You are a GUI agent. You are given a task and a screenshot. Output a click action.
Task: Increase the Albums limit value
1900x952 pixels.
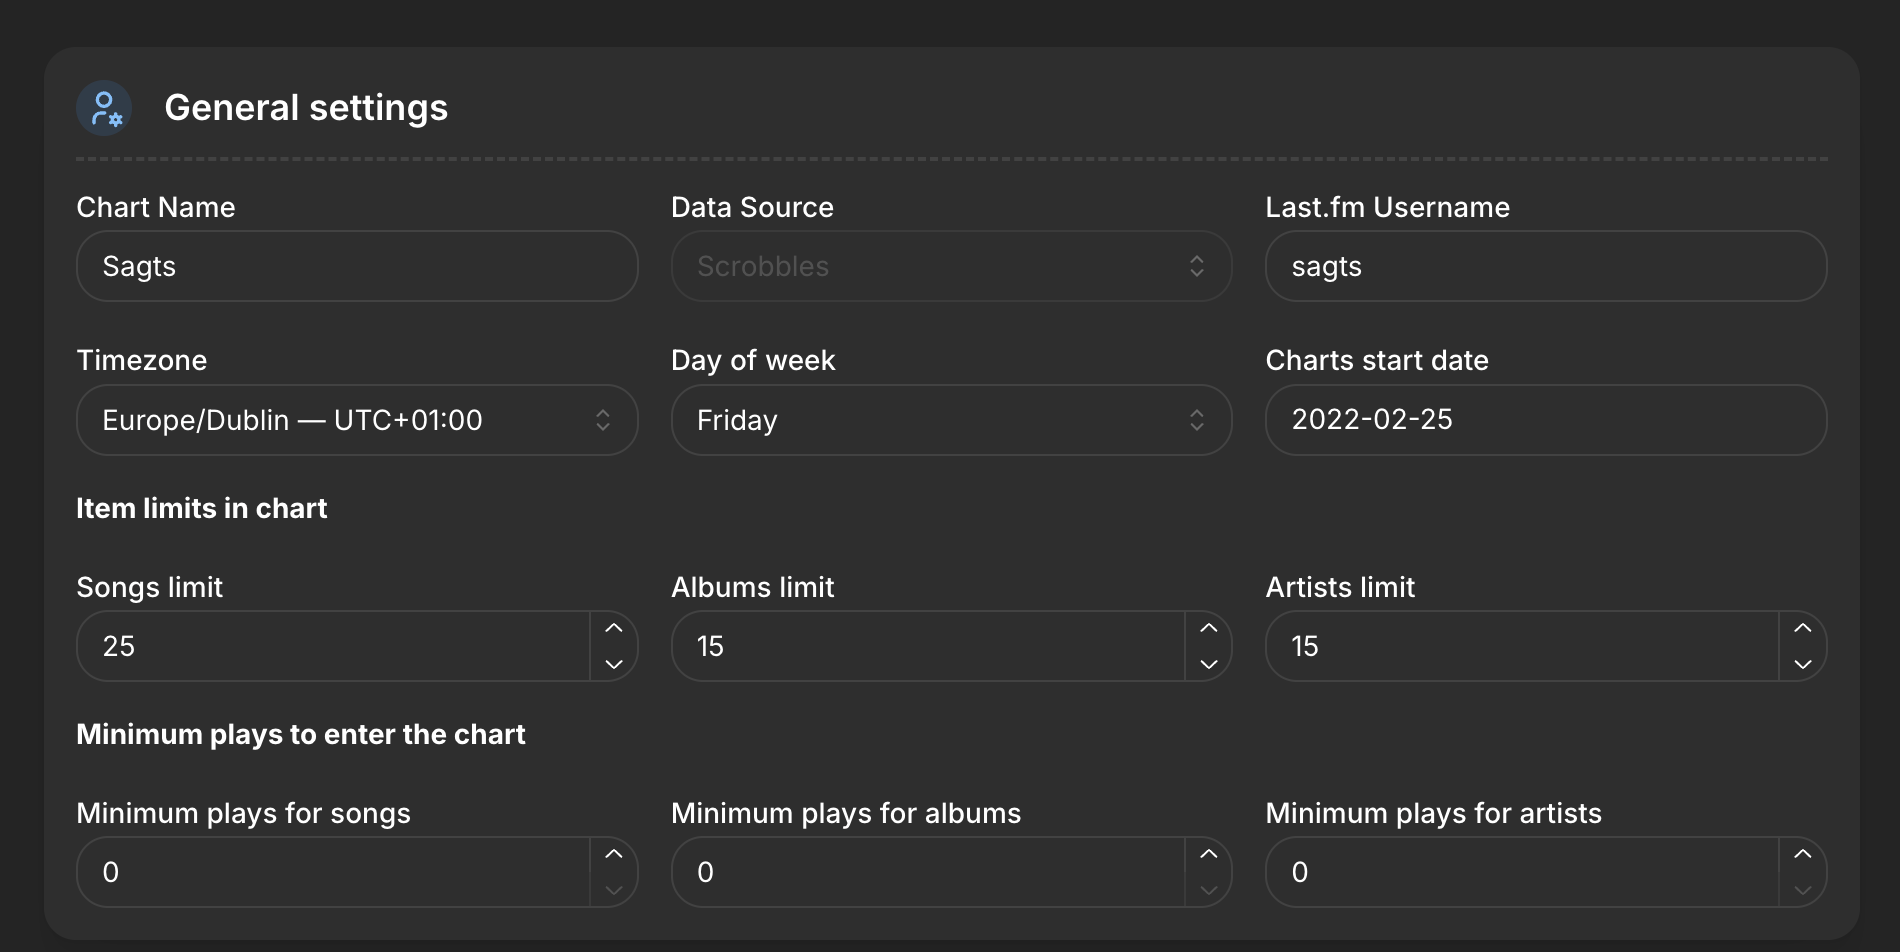(x=1208, y=628)
